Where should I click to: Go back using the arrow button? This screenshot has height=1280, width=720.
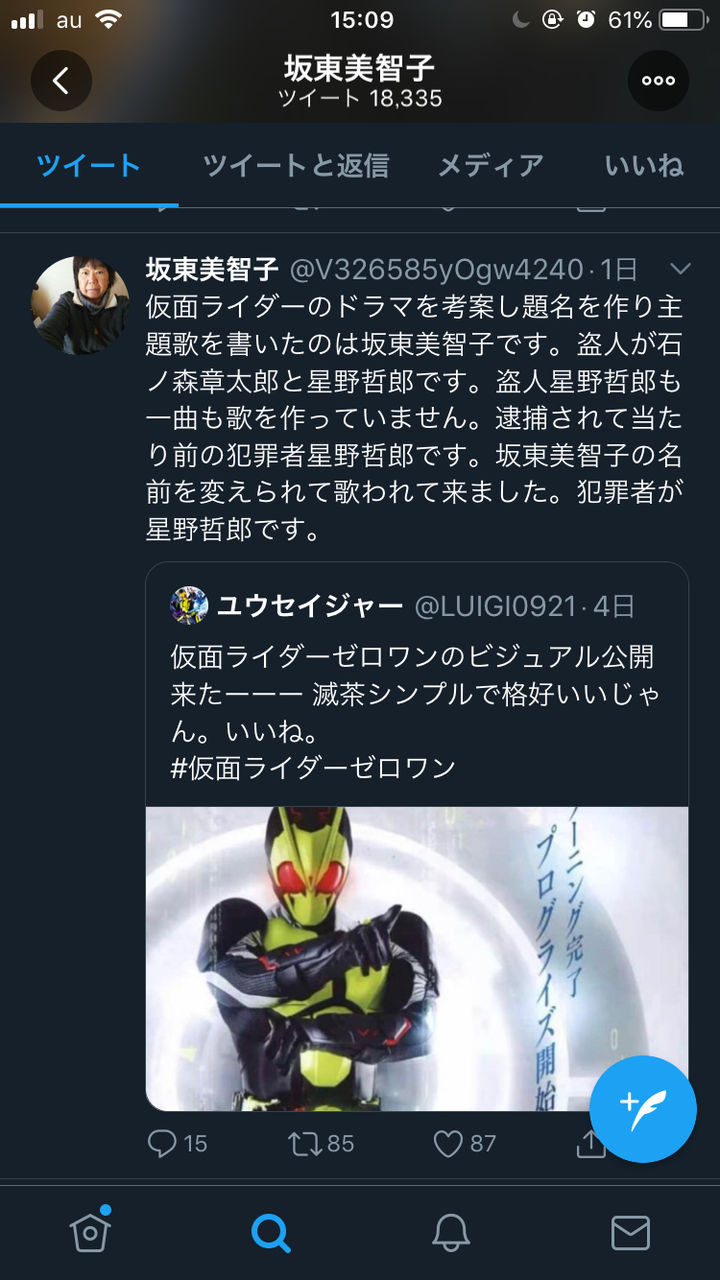point(61,80)
